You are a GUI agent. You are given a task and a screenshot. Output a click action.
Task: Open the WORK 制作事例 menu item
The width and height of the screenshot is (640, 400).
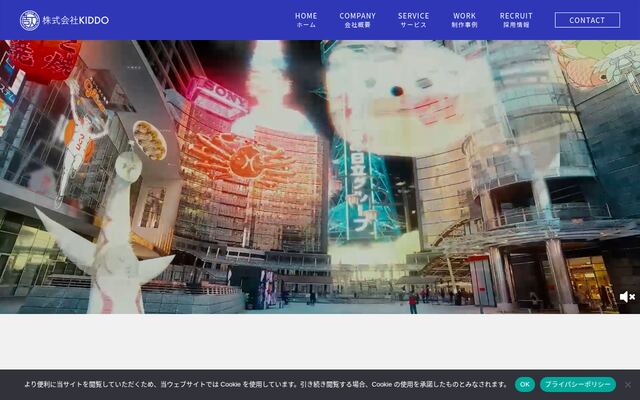[464, 20]
